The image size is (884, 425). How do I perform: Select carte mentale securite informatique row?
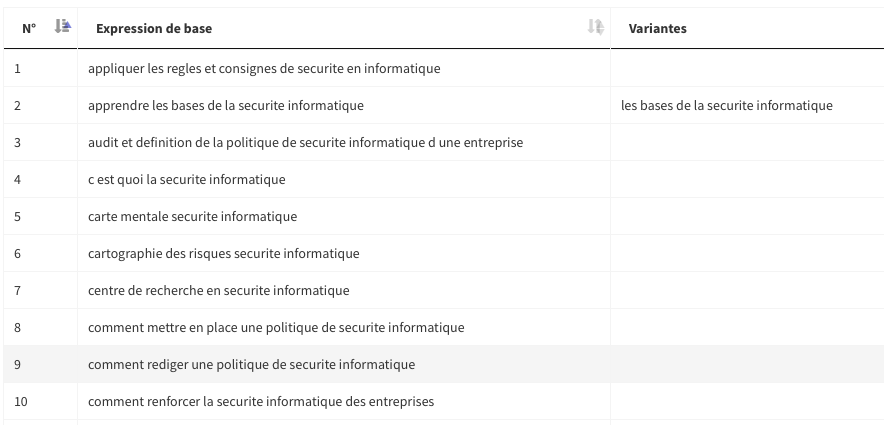pyautogui.click(x=192, y=217)
